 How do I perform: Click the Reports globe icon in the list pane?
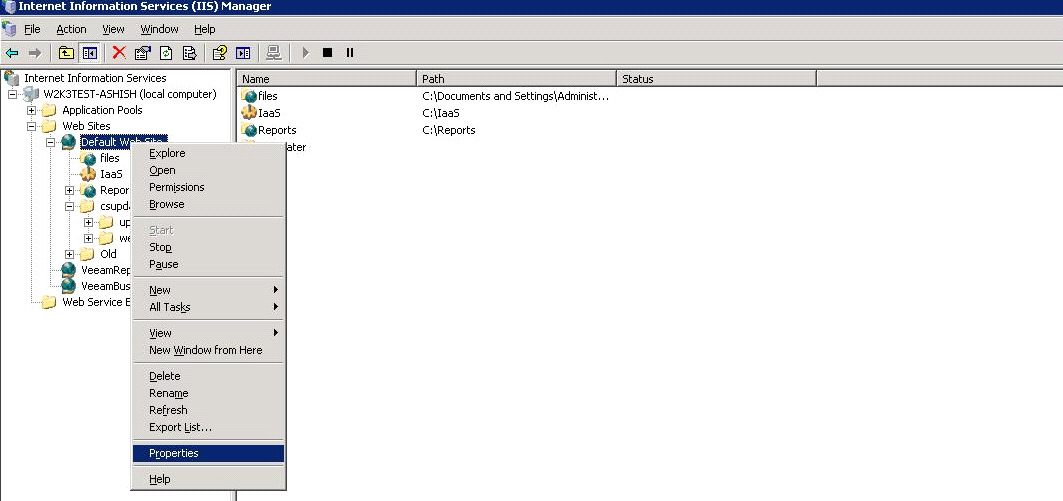pos(249,130)
